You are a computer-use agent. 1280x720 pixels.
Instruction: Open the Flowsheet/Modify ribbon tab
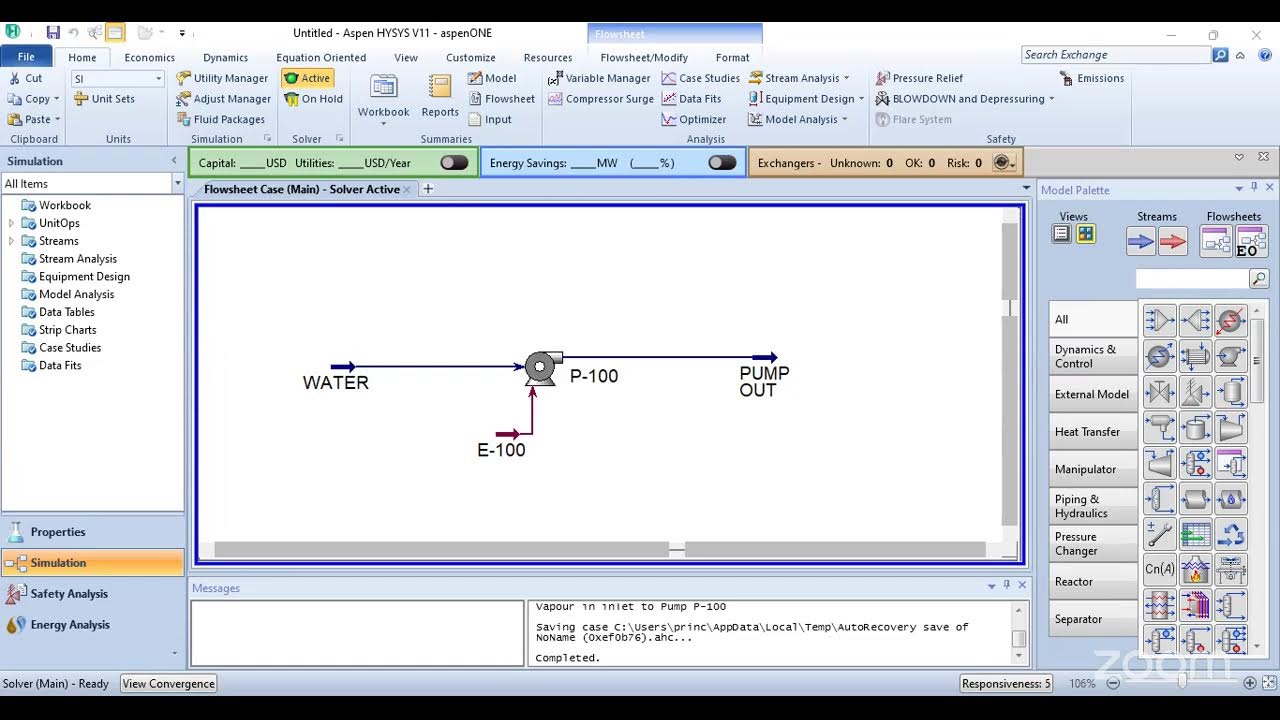pyautogui.click(x=644, y=57)
